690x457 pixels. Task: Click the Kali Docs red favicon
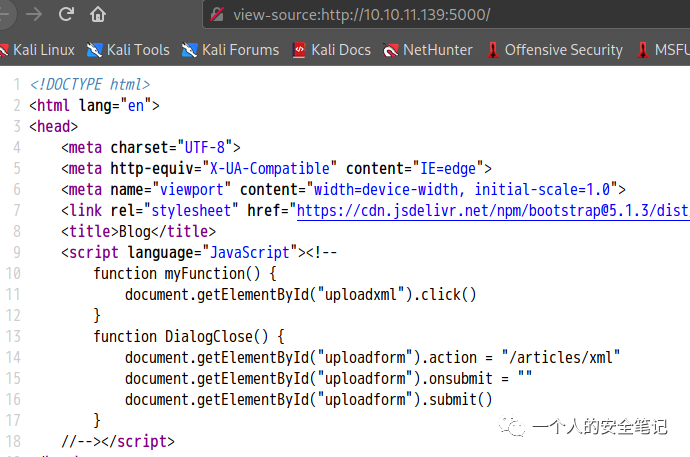click(299, 50)
